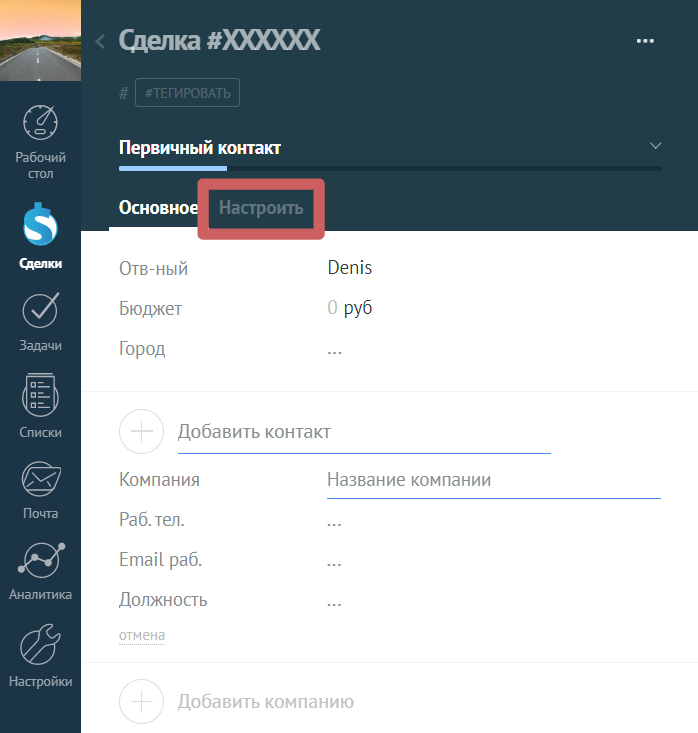The height and width of the screenshot is (733, 698).
Task: Open the Почта envelope icon
Action: tap(40, 479)
